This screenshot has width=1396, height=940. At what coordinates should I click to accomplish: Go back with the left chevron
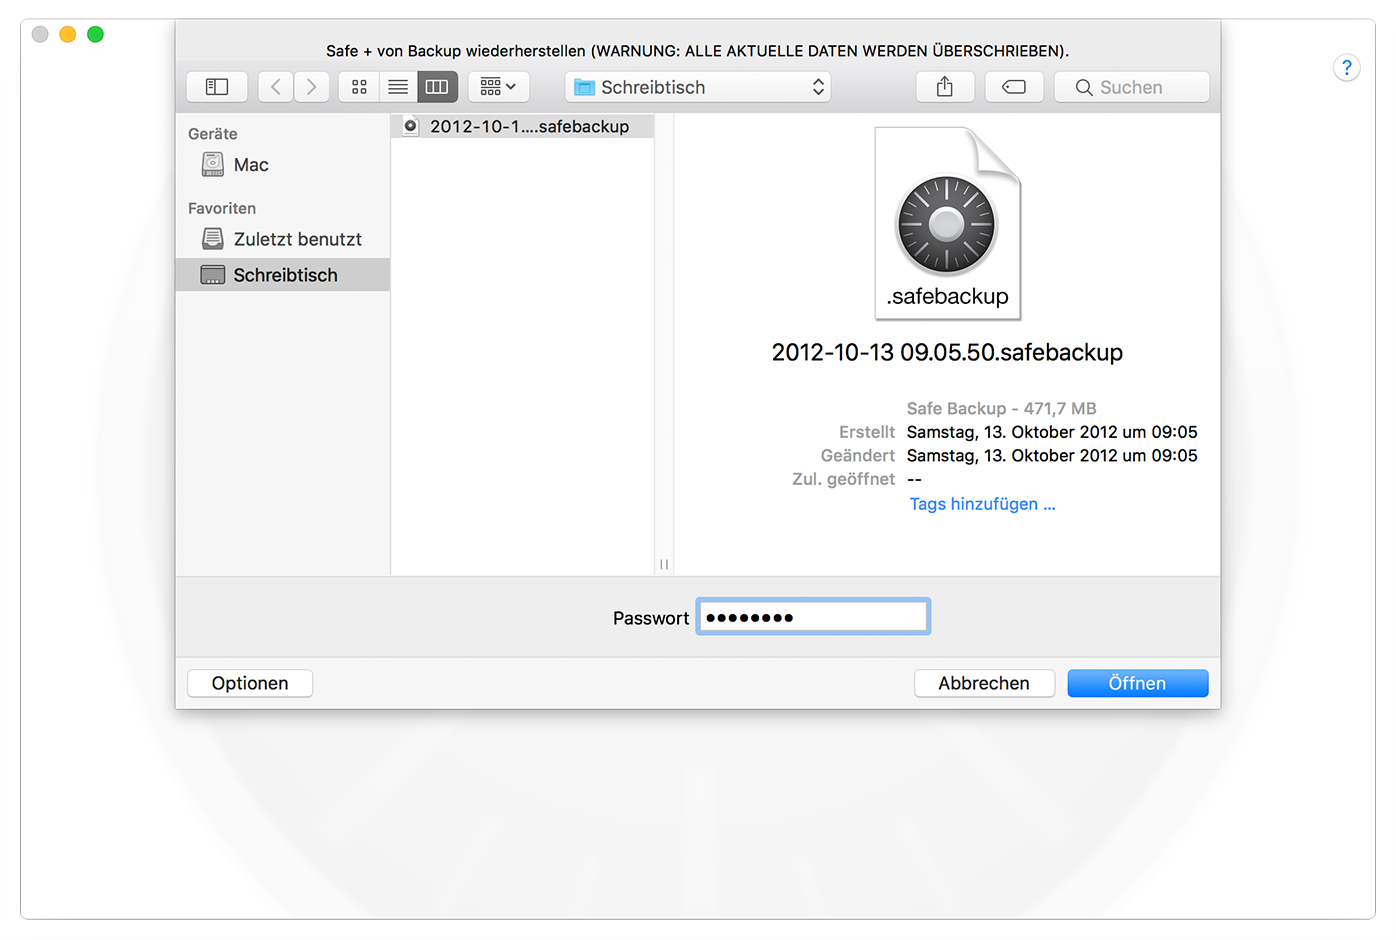click(276, 87)
